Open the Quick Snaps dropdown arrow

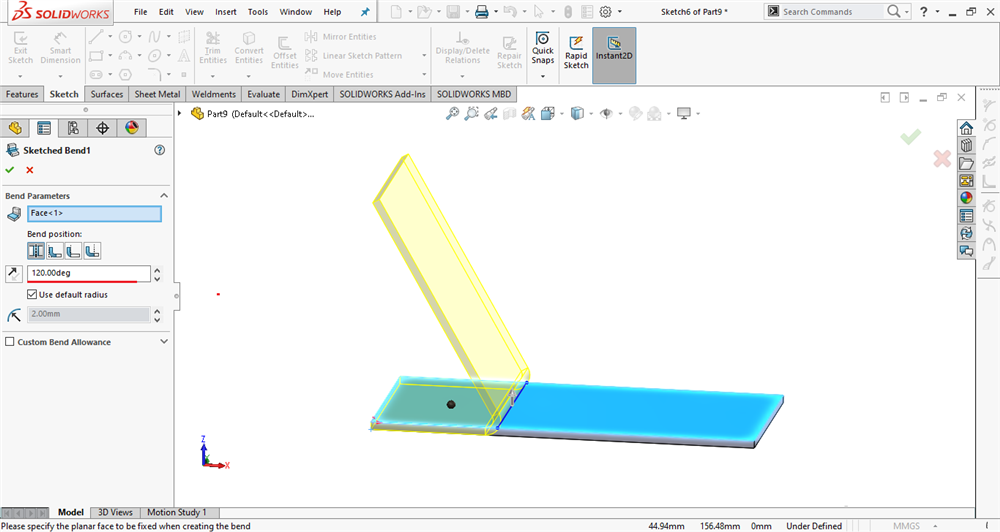543,76
